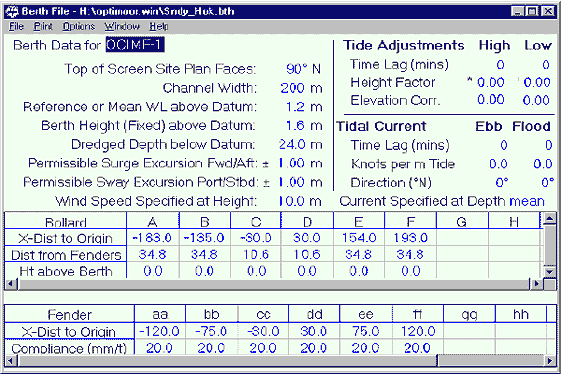The width and height of the screenshot is (561, 374).
Task: Click empty Fender gg X-Dist cell
Action: [x=469, y=331]
